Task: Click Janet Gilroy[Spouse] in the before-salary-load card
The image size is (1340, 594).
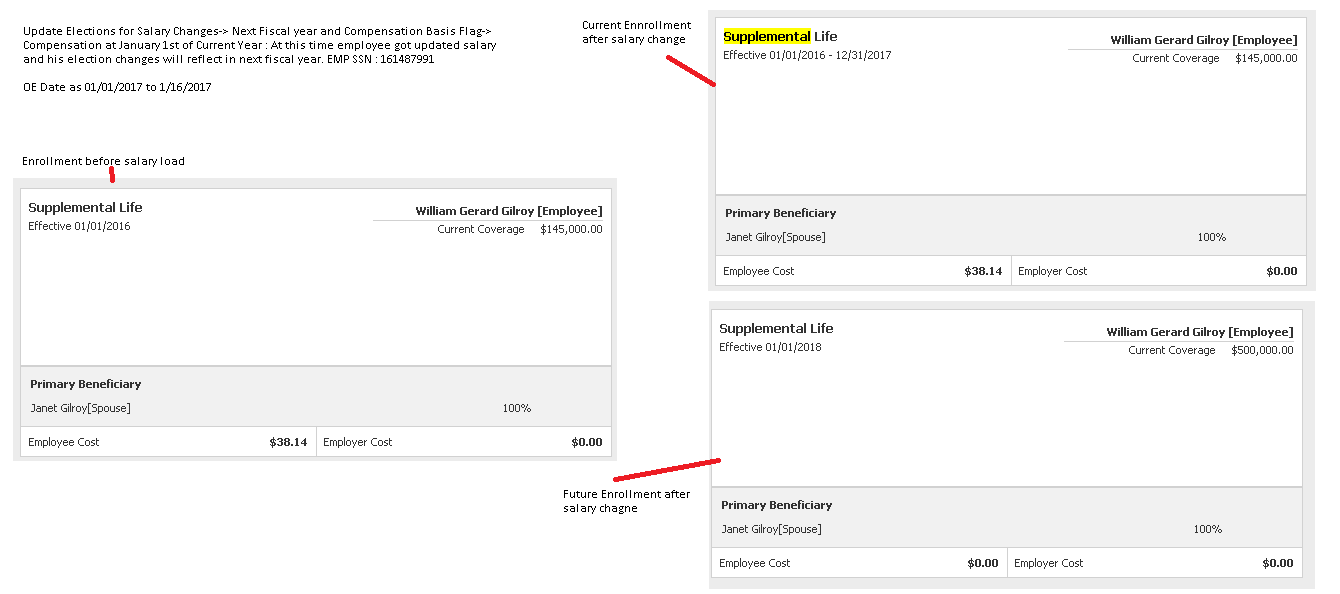Action: pos(80,408)
